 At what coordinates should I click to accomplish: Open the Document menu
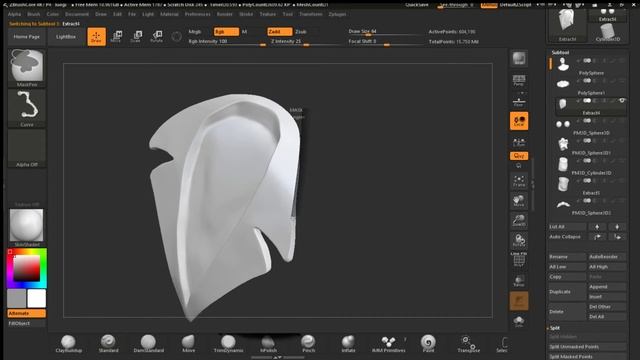(77, 14)
